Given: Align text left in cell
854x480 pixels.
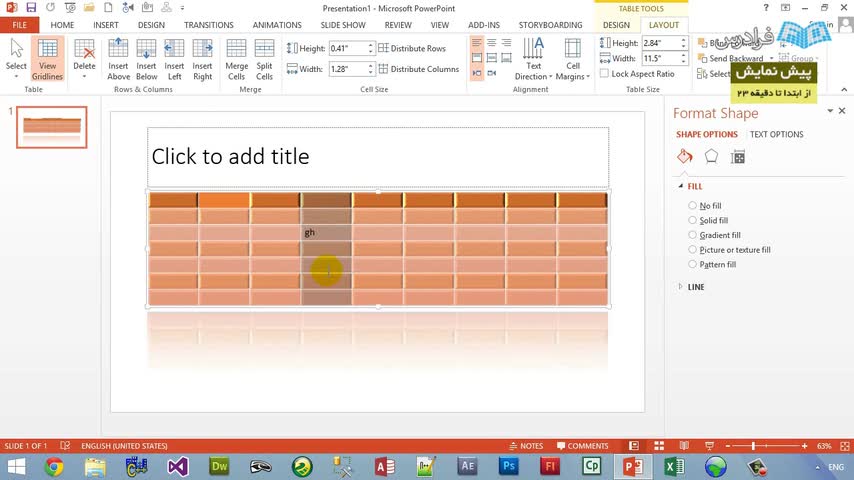Looking at the screenshot, I should [477, 42].
